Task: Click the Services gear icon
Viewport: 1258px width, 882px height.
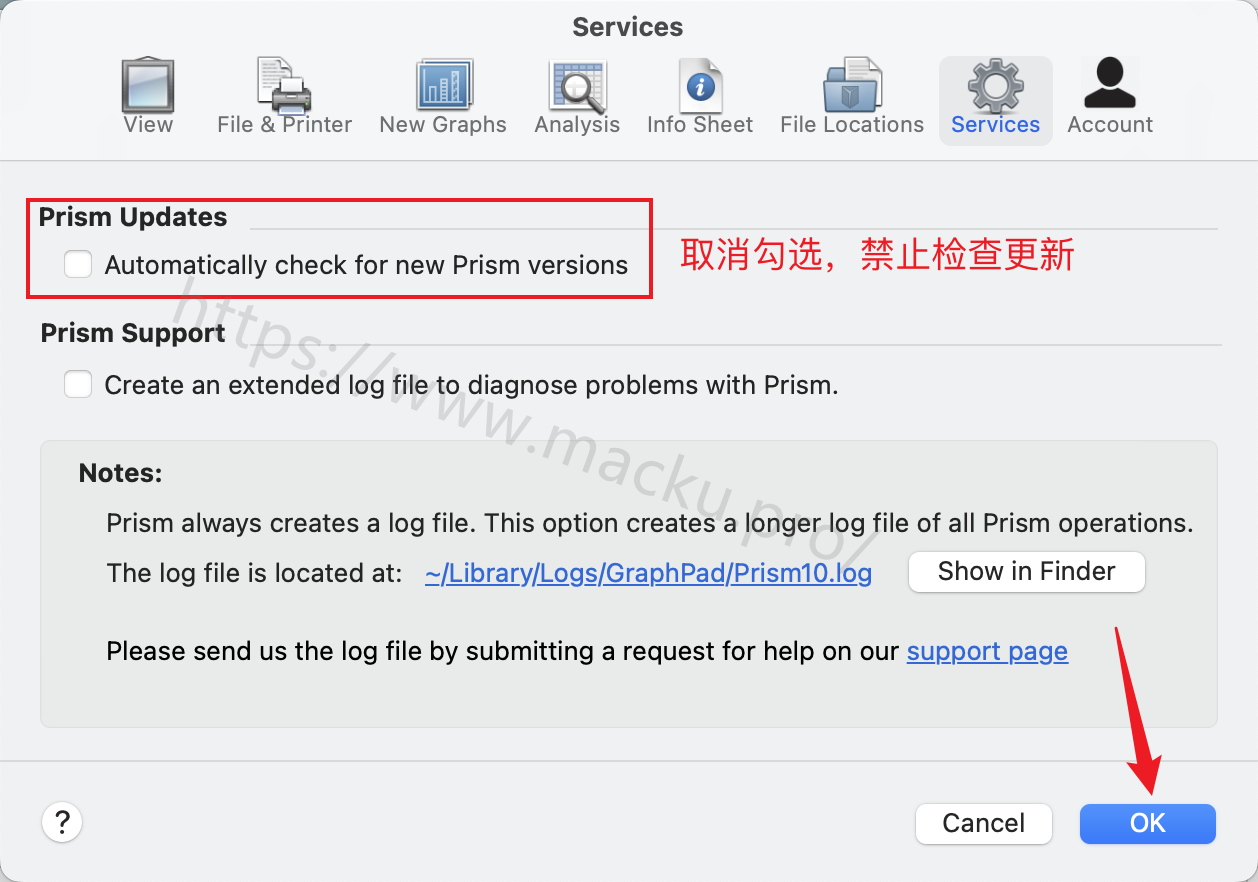Action: (x=995, y=86)
